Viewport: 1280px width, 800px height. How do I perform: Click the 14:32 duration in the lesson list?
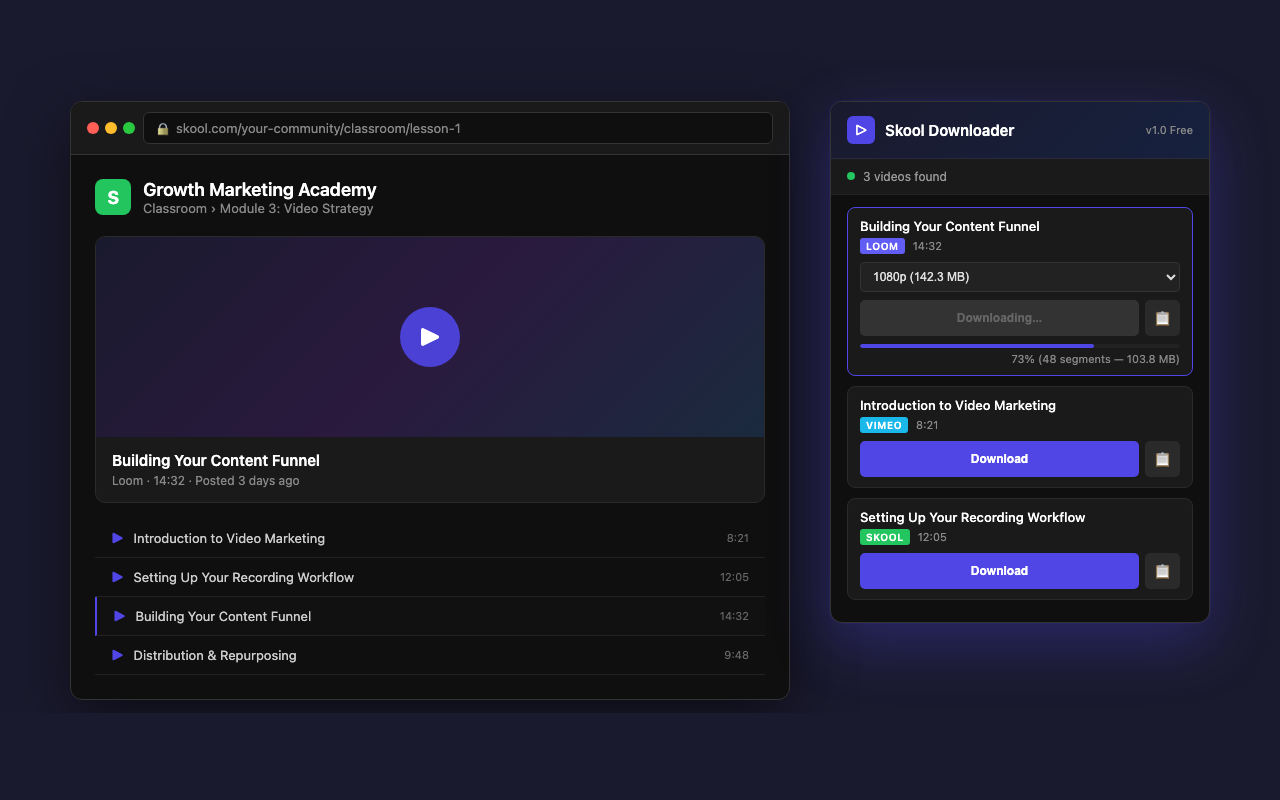coord(734,616)
